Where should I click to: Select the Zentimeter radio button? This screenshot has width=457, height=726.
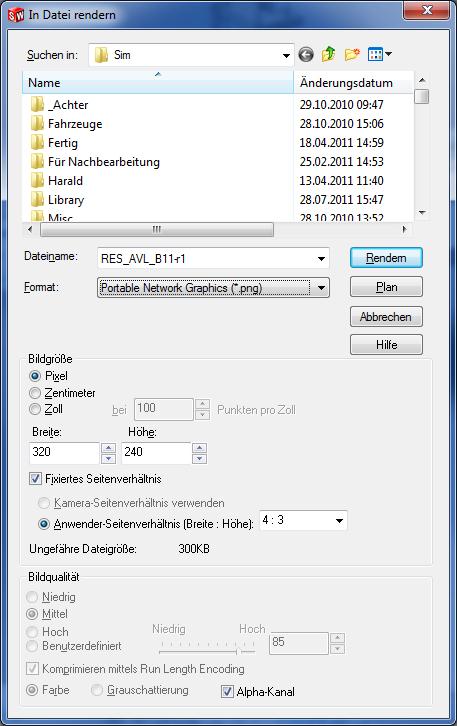pos(35,393)
